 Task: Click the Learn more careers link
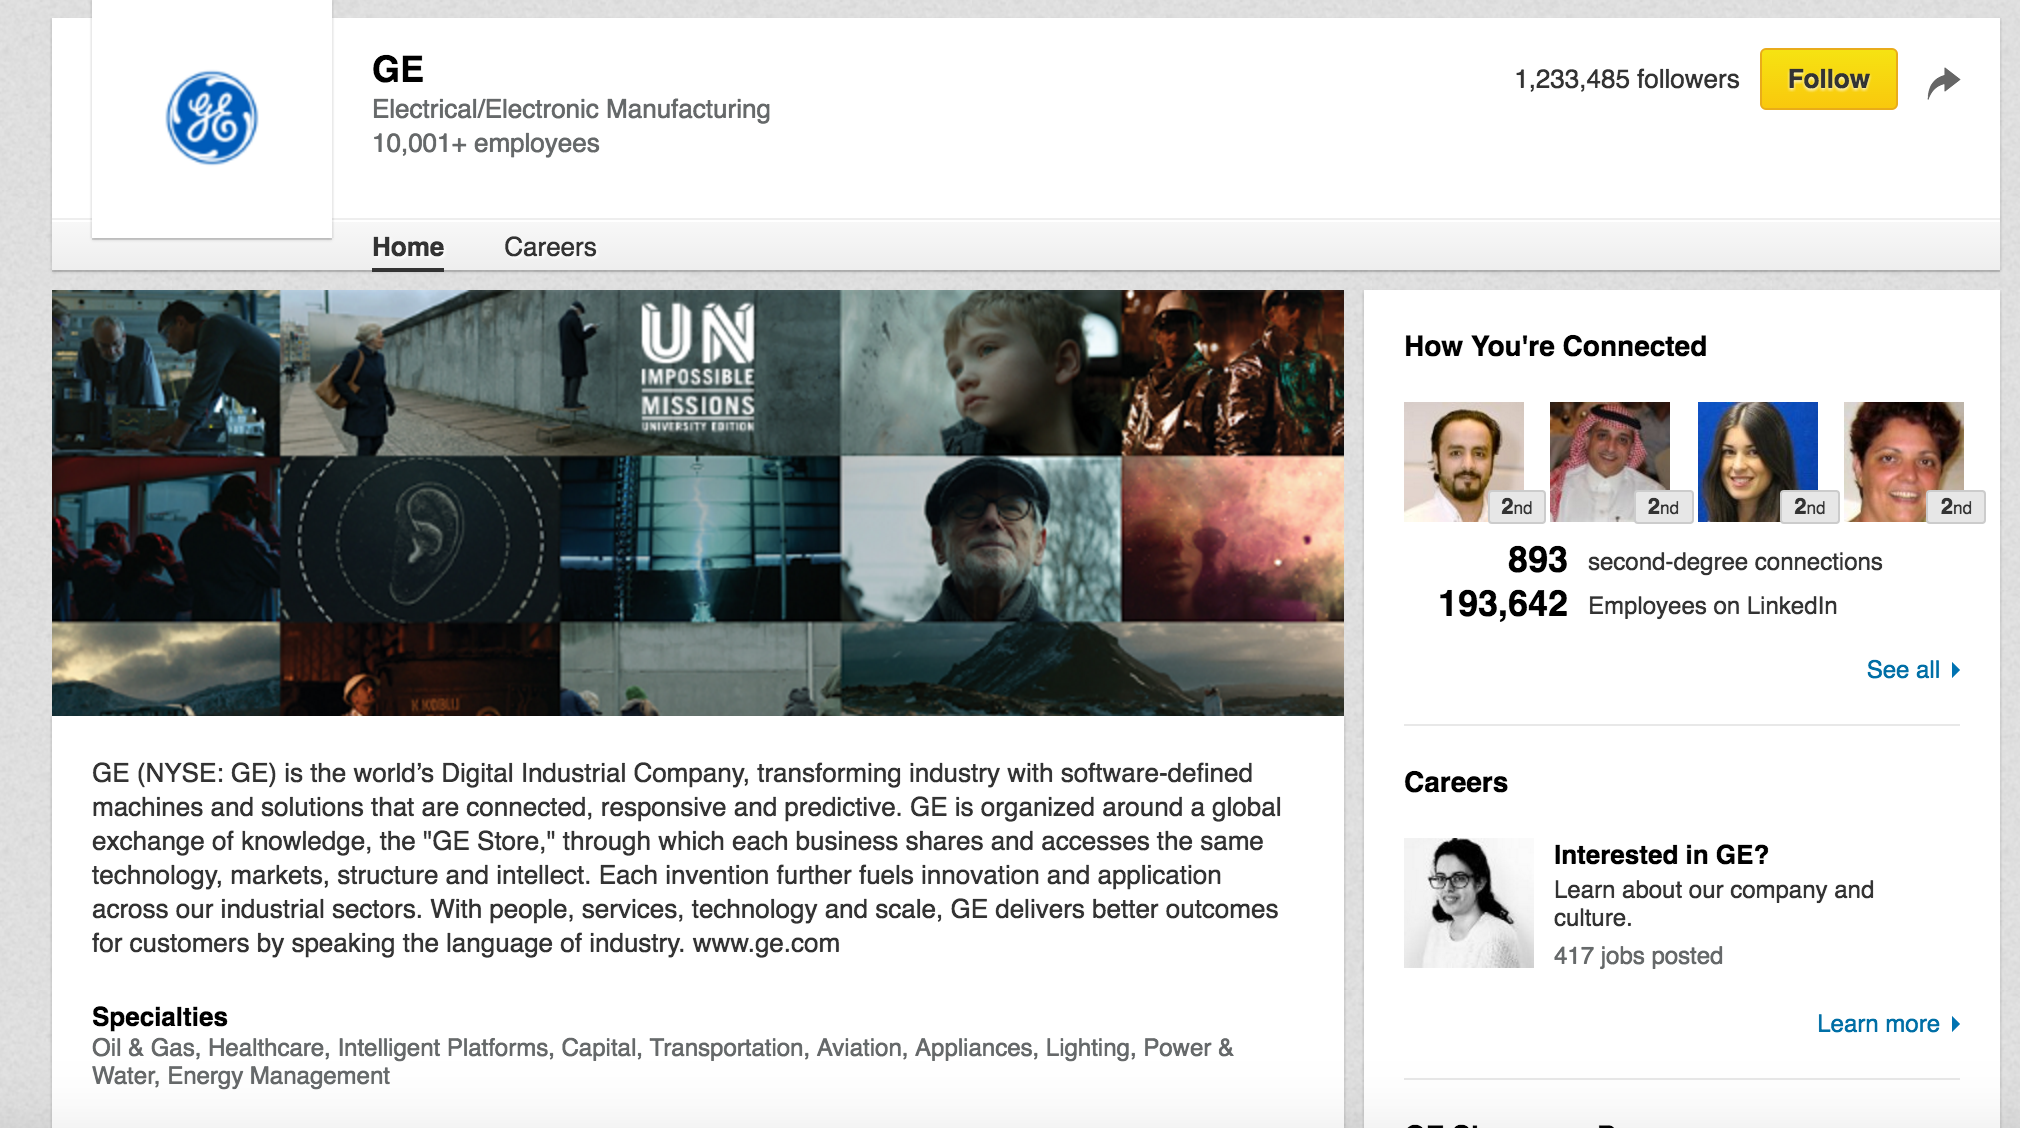click(1877, 1024)
